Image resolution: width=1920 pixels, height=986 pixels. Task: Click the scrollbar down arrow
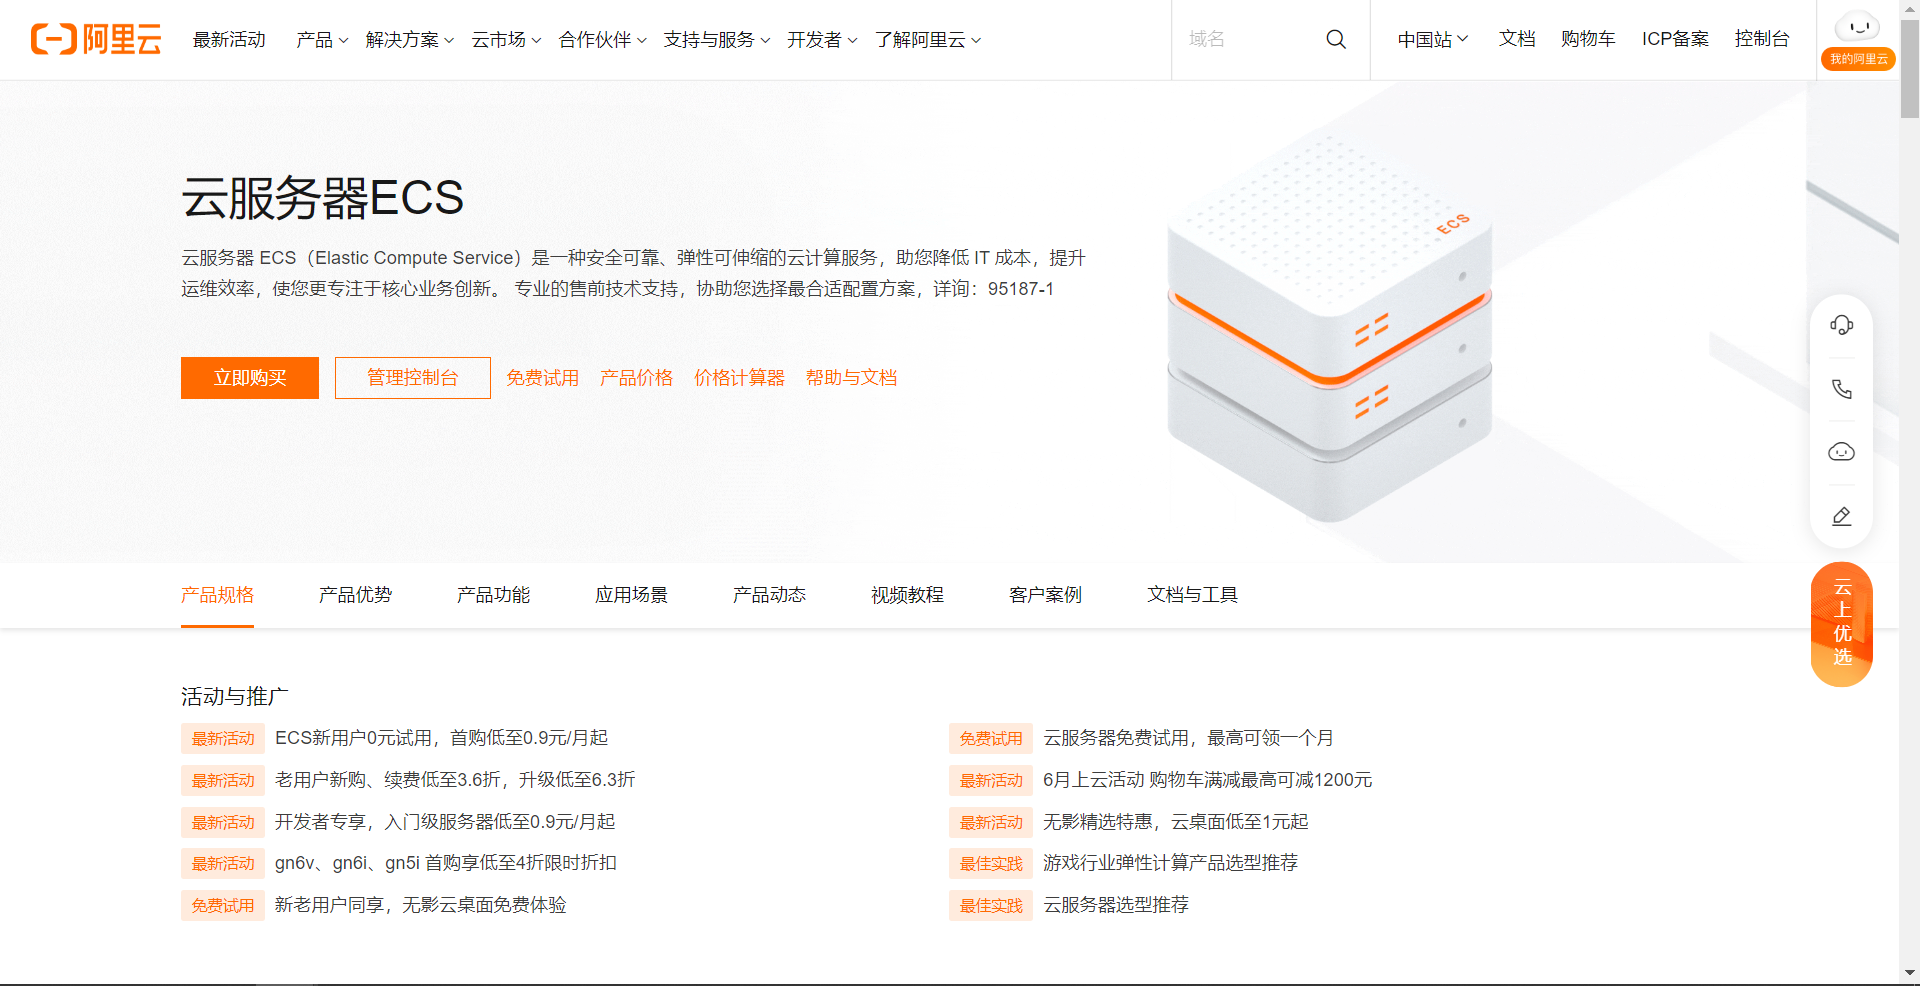pos(1909,972)
